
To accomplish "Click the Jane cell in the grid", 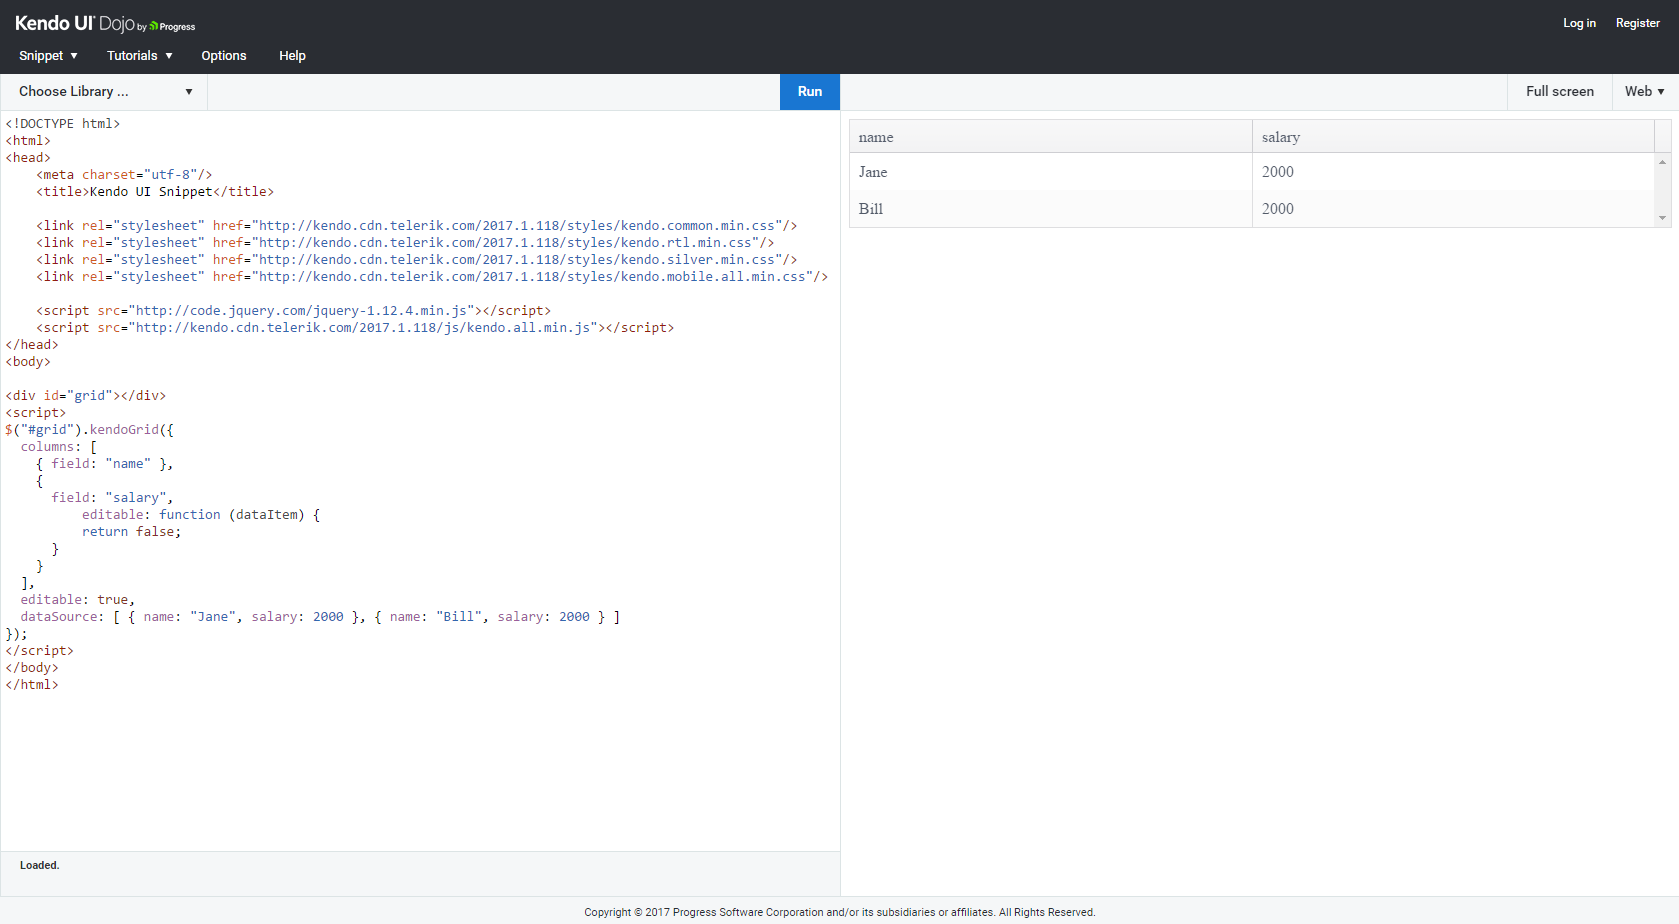I will click(1051, 172).
